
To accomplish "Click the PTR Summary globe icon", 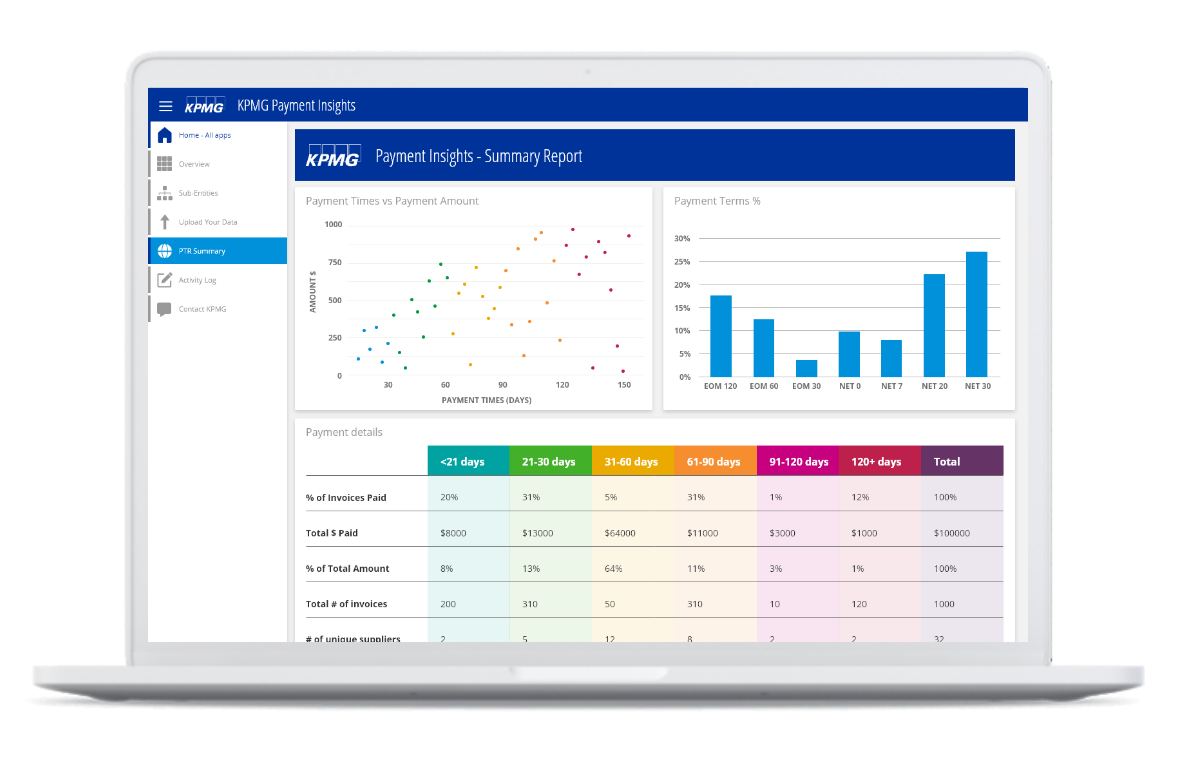I will (165, 251).
